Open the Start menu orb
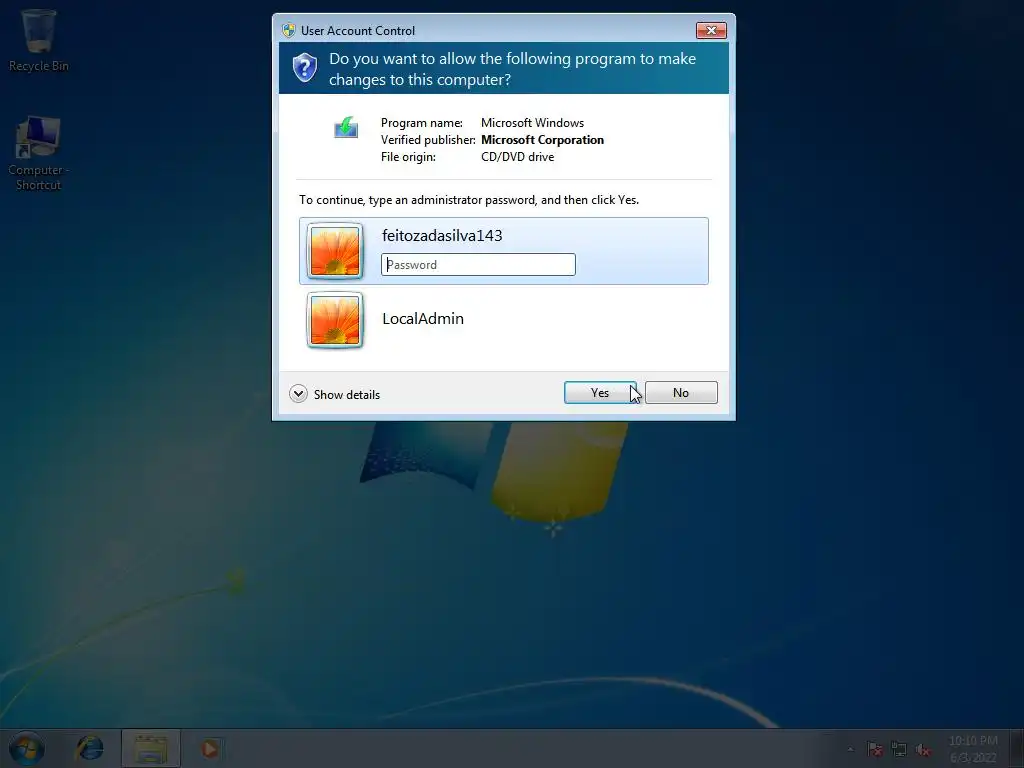This screenshot has width=1024, height=768. (27, 748)
